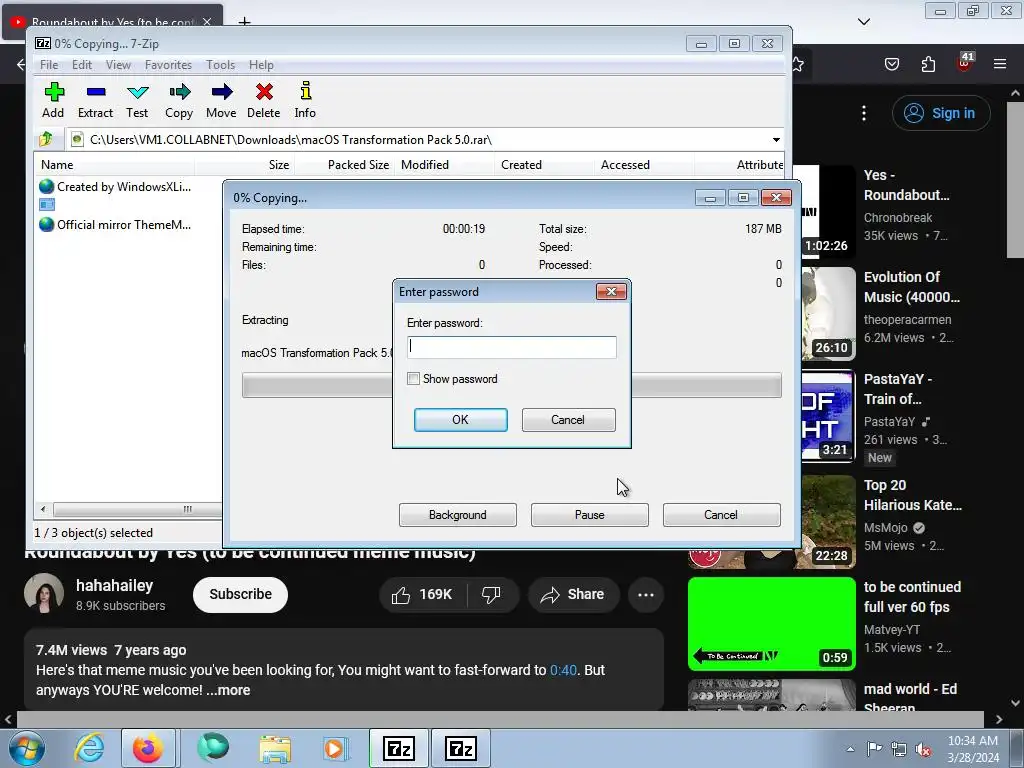The width and height of the screenshot is (1024, 768).
Task: Open the Windows Start orb
Action: 27,748
